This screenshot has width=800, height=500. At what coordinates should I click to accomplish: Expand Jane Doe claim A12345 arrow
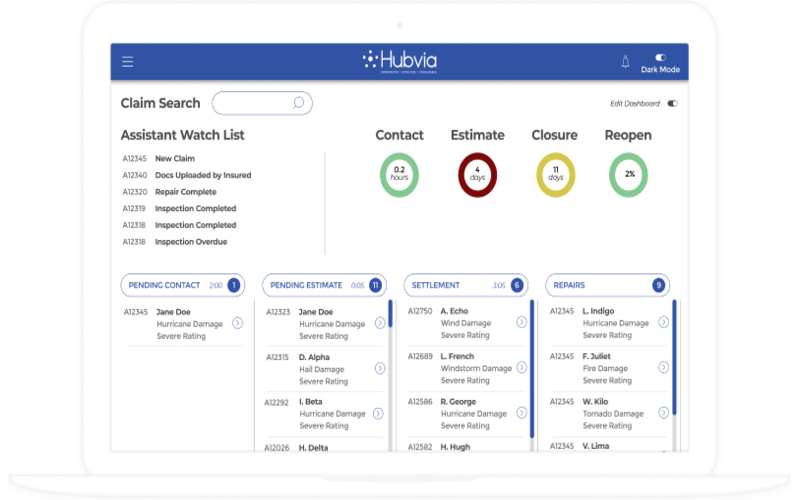[237, 323]
